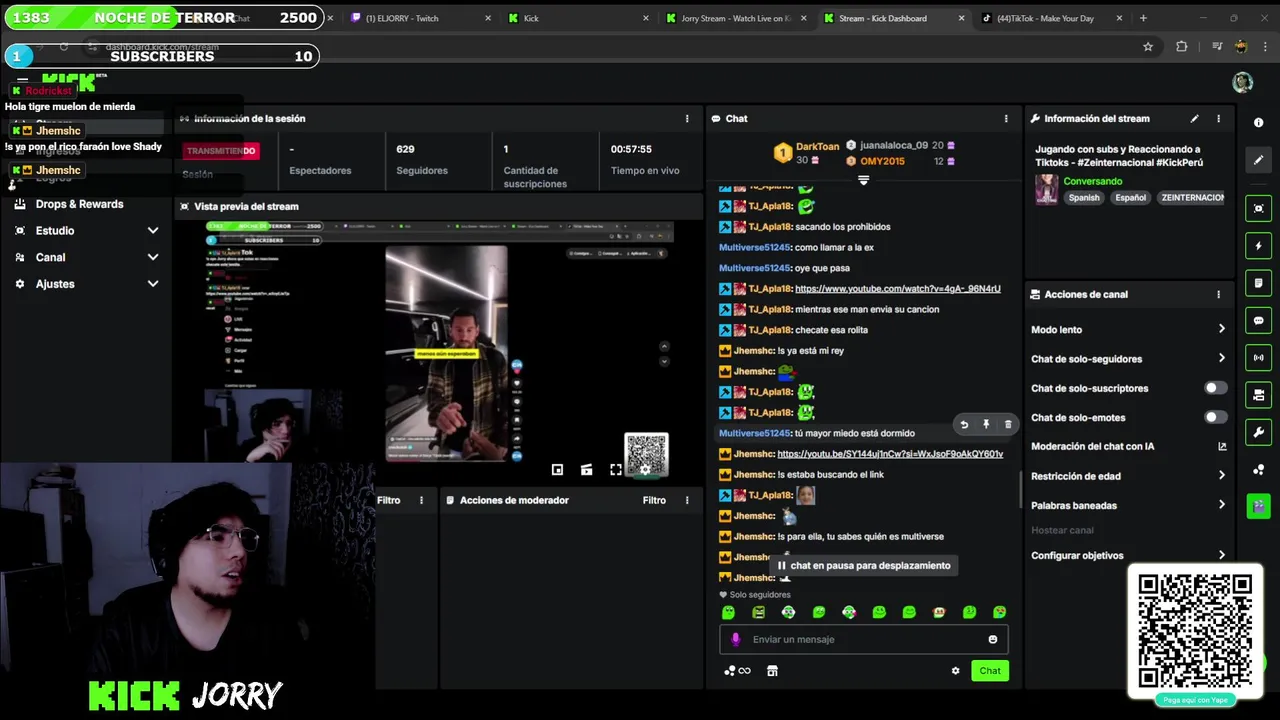This screenshot has height=720, width=1280.
Task: Open chat settings gear icon
Action: [955, 671]
